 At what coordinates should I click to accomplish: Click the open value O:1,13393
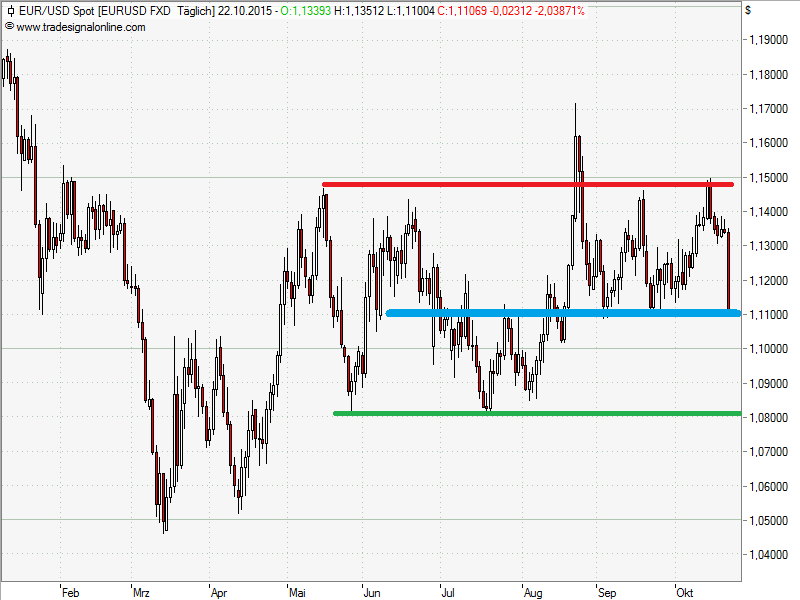(x=306, y=11)
